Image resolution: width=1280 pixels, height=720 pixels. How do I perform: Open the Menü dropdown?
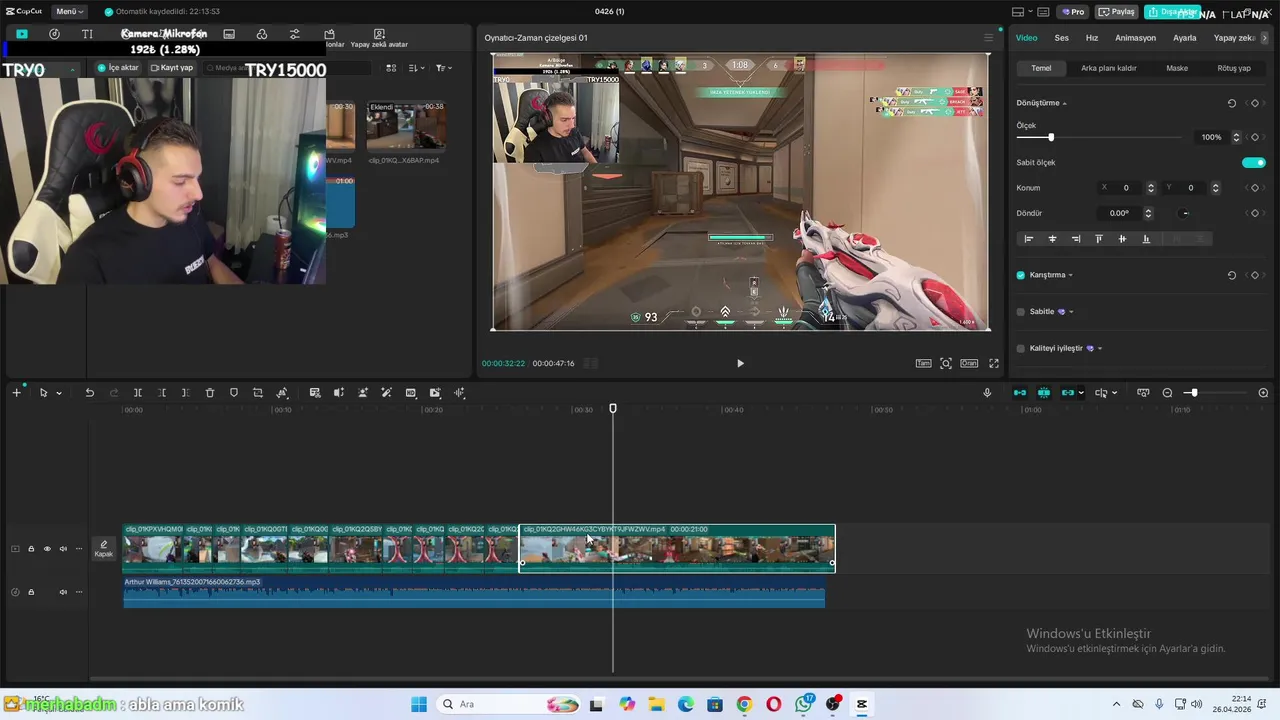pos(70,11)
